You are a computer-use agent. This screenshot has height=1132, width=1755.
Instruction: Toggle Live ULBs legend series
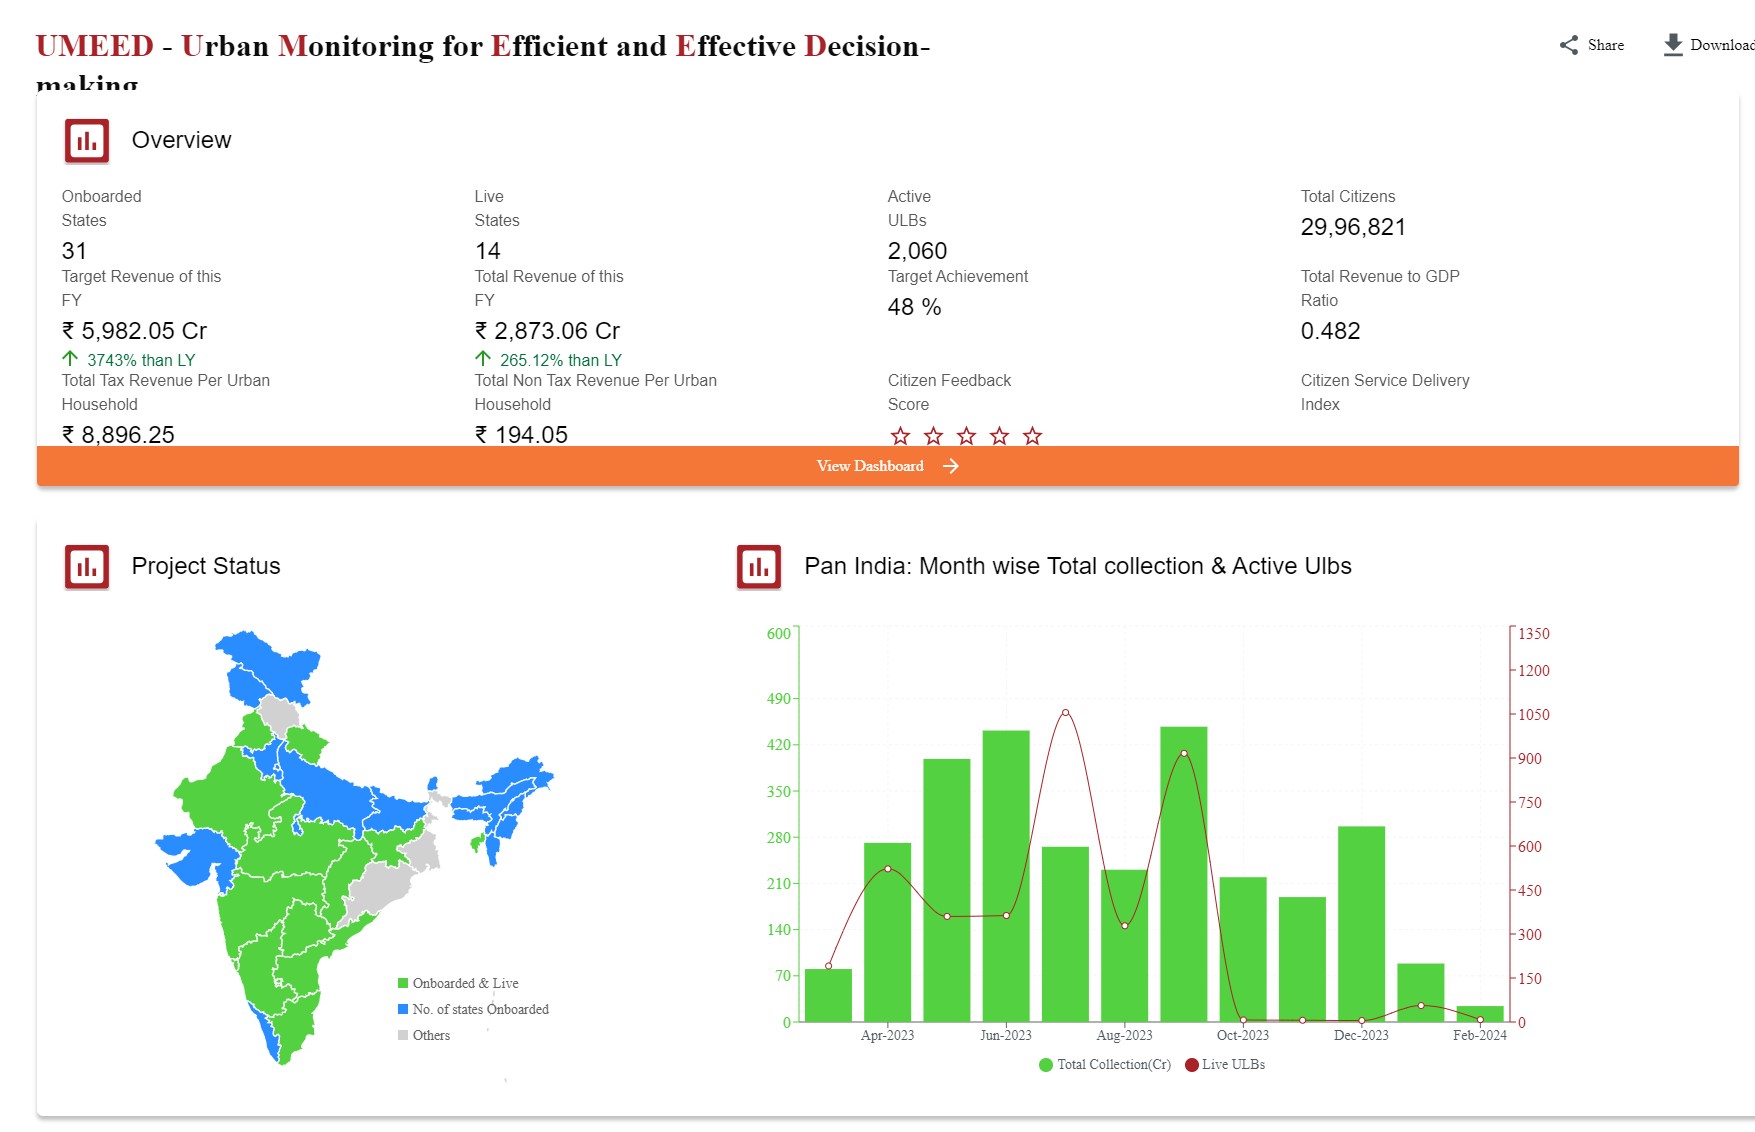click(x=1225, y=1065)
